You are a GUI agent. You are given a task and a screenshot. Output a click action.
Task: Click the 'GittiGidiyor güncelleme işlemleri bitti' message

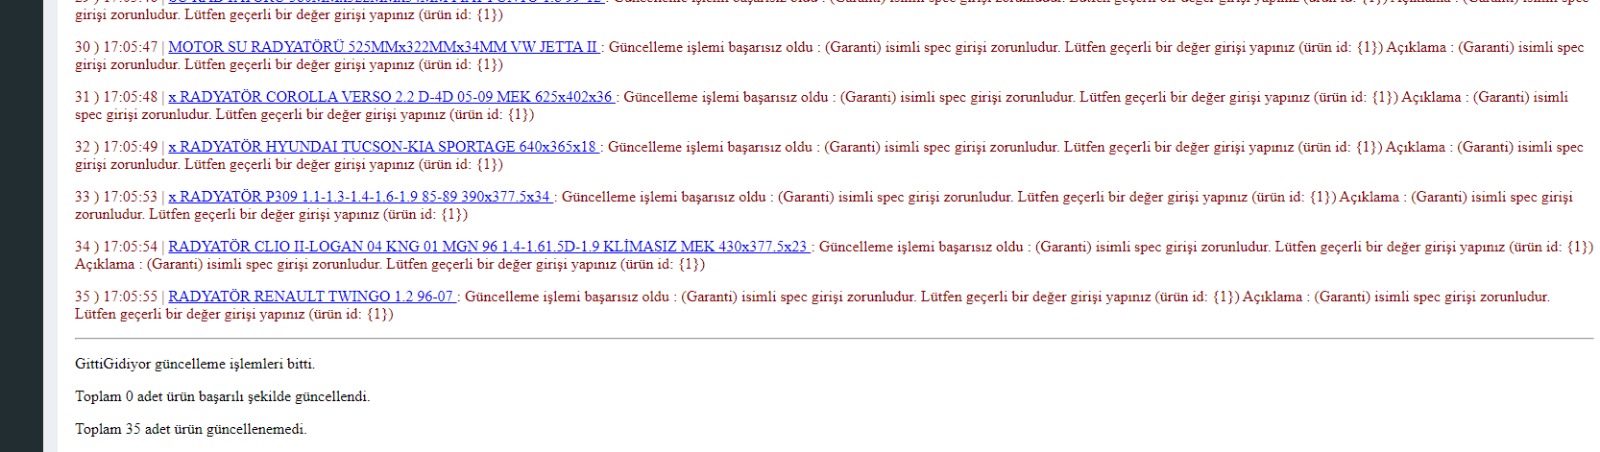coord(195,364)
